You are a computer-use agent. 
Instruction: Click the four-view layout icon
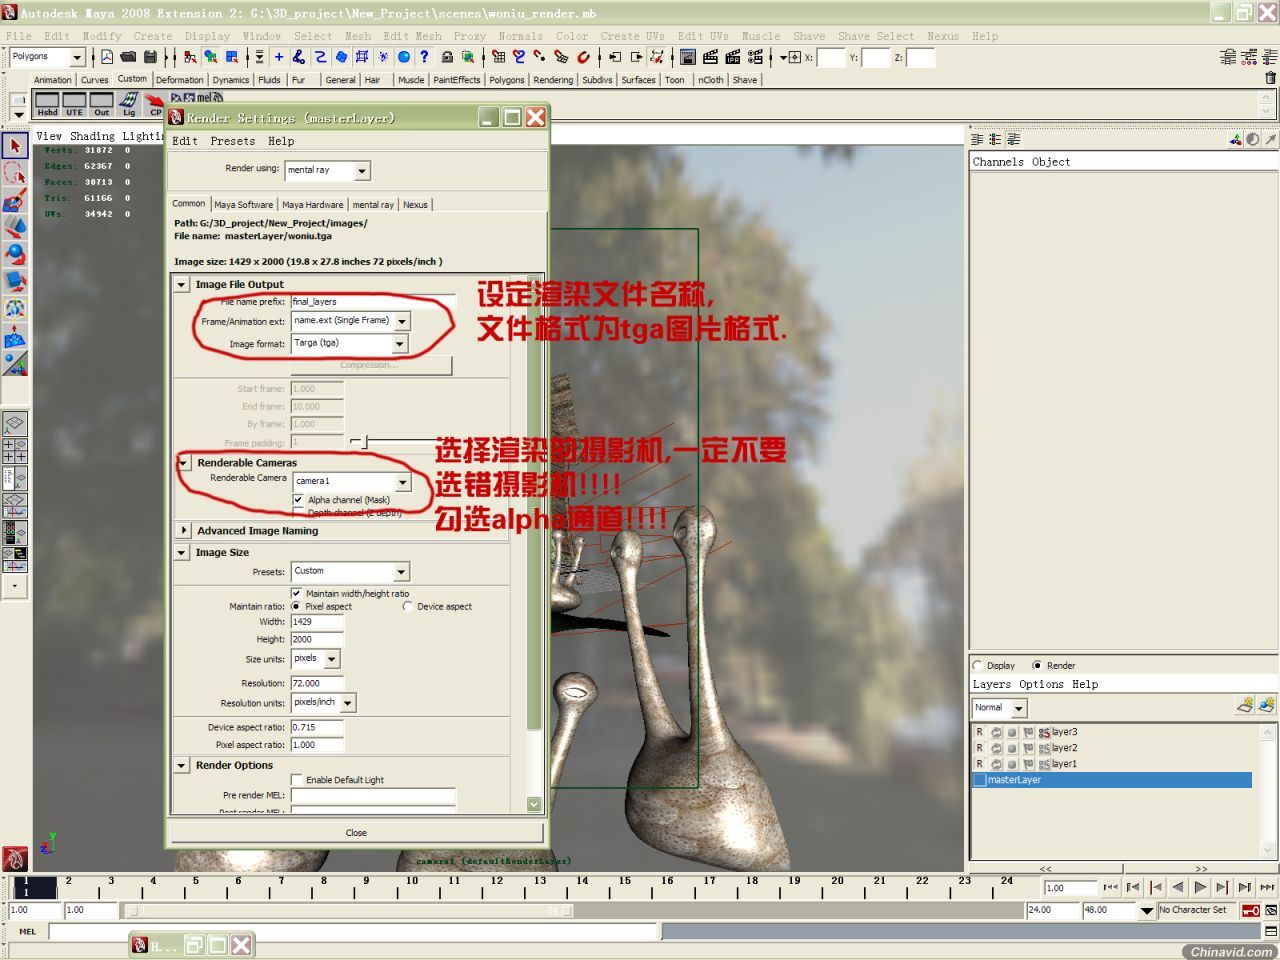click(14, 451)
